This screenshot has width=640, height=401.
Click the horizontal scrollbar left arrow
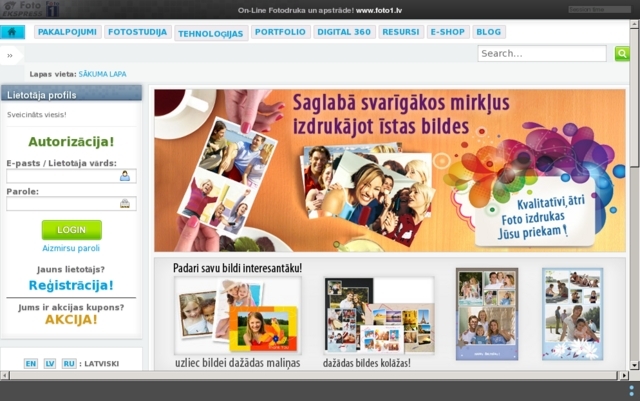click(x=4, y=375)
